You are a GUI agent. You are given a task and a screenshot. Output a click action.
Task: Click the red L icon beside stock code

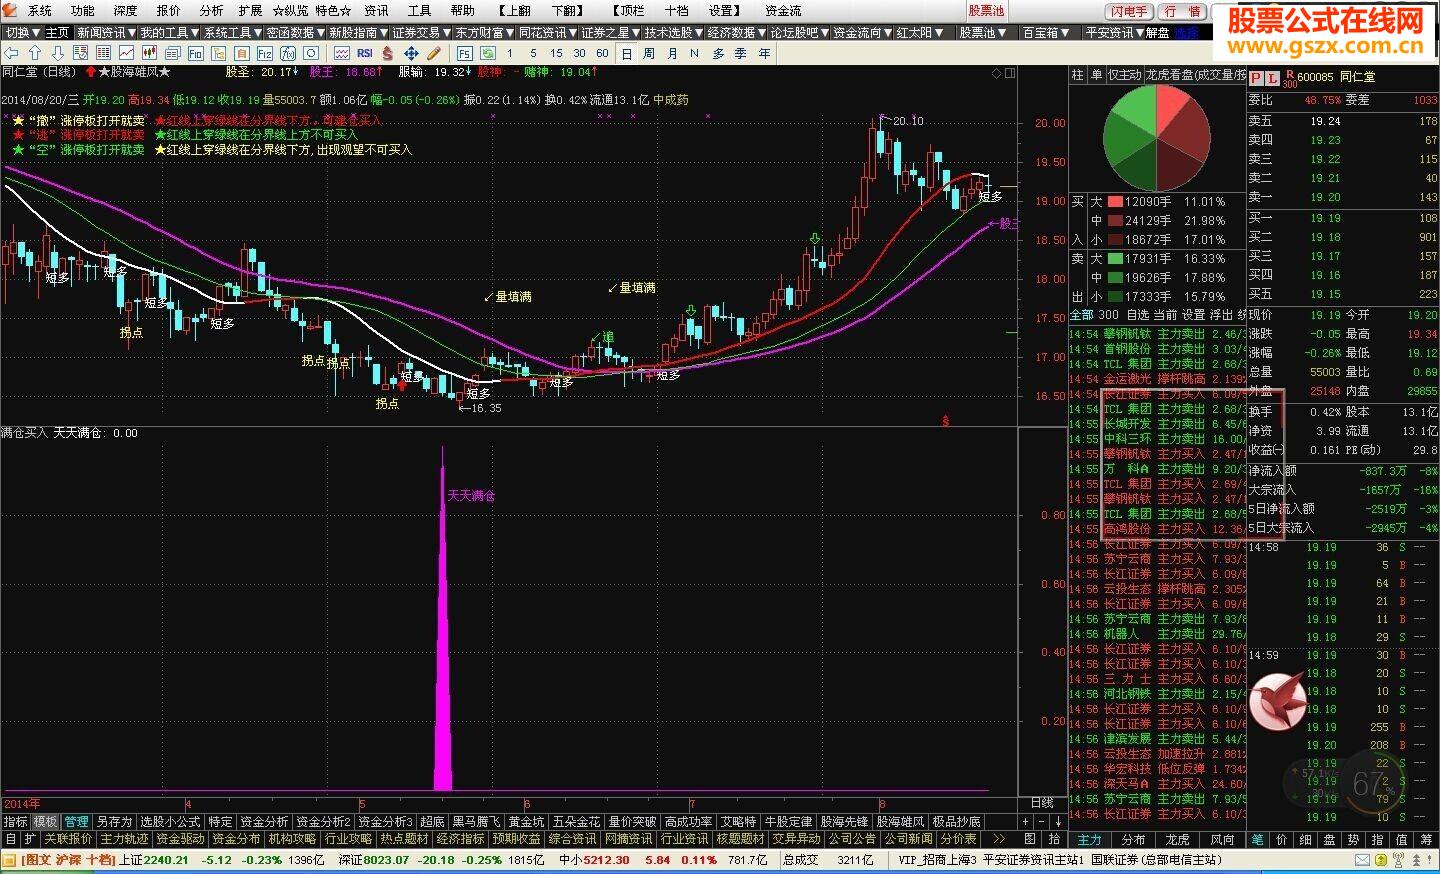click(x=1272, y=77)
